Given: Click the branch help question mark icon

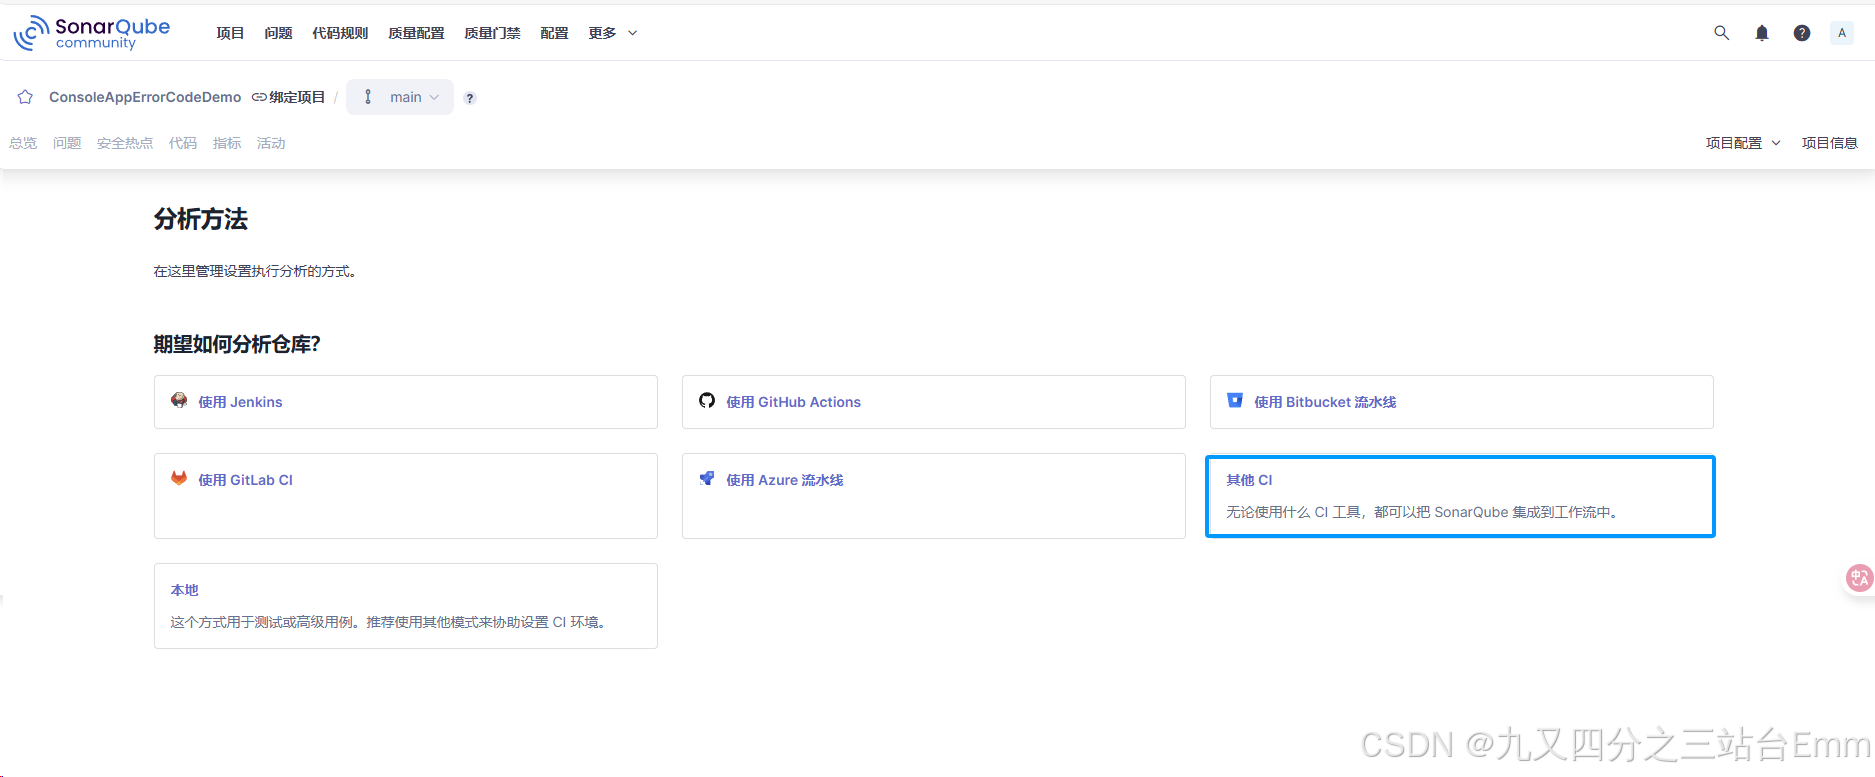Looking at the screenshot, I should (470, 98).
